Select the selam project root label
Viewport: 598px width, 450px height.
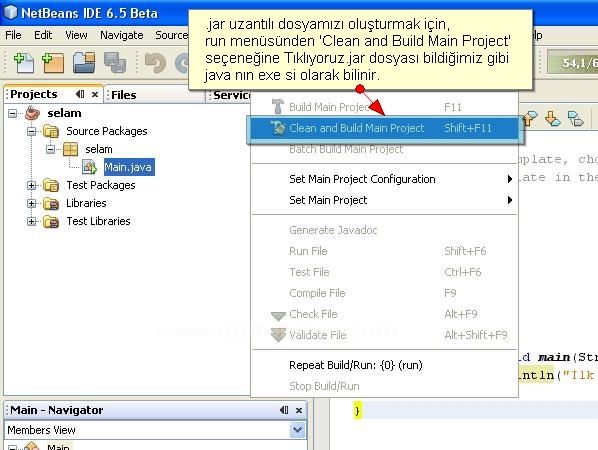(x=64, y=113)
